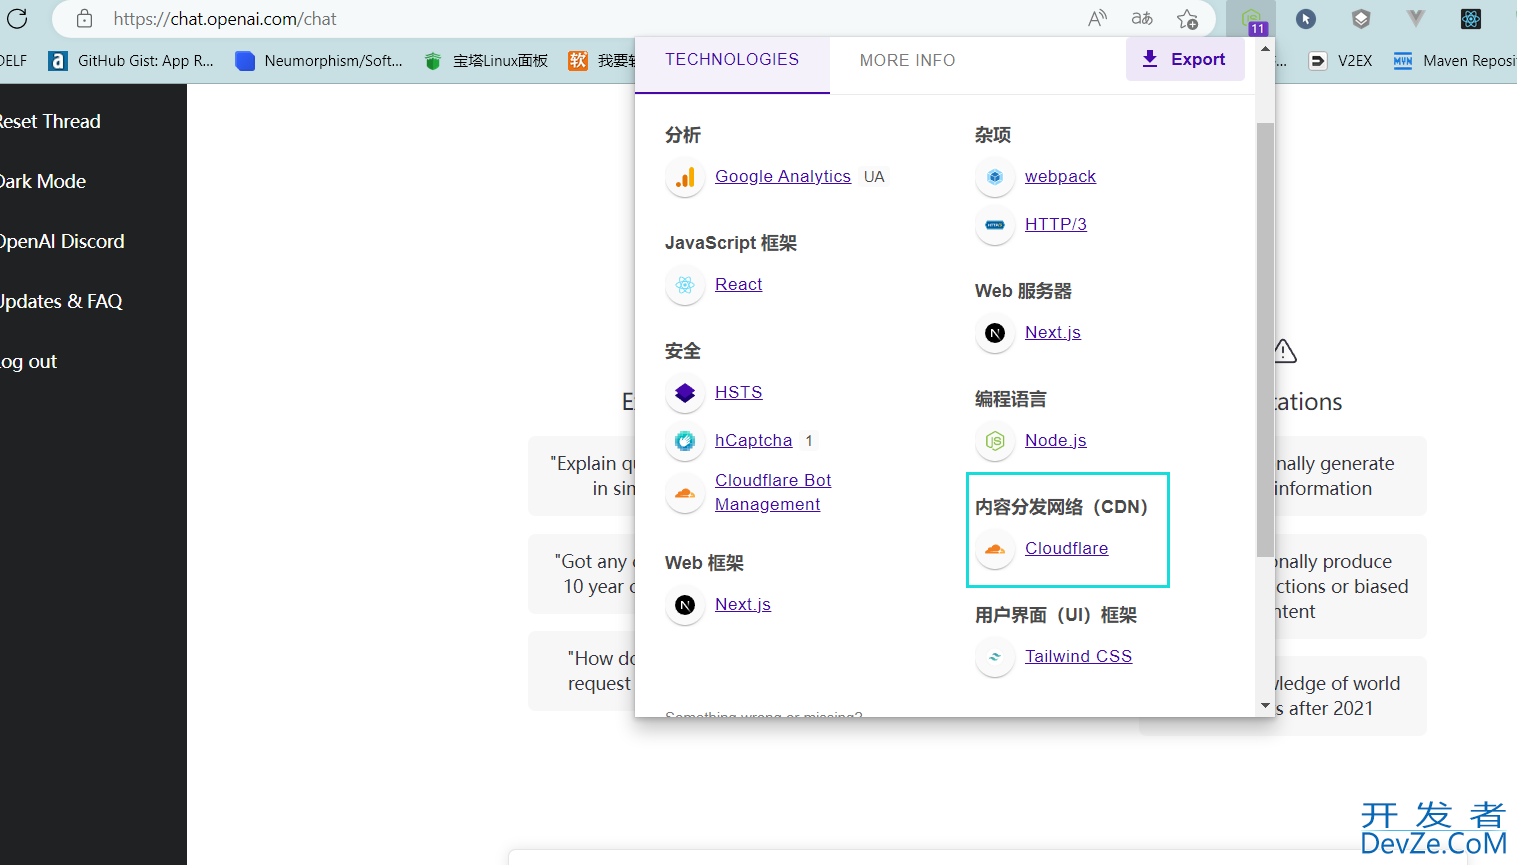Click the Tailwind CSS logo icon

tap(995, 657)
